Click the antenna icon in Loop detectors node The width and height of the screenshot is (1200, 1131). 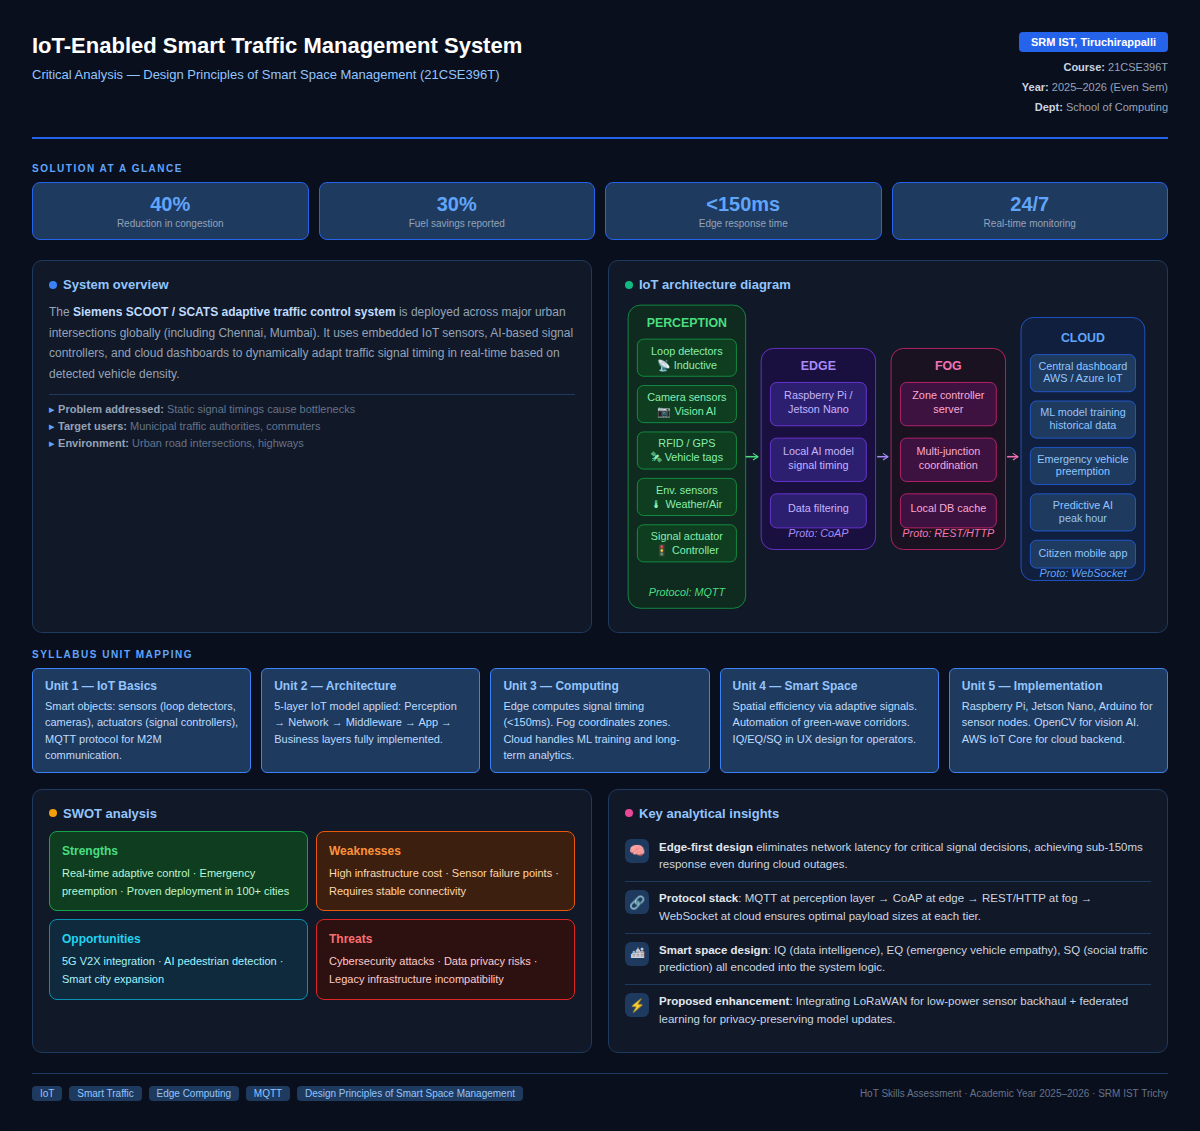[663, 365]
